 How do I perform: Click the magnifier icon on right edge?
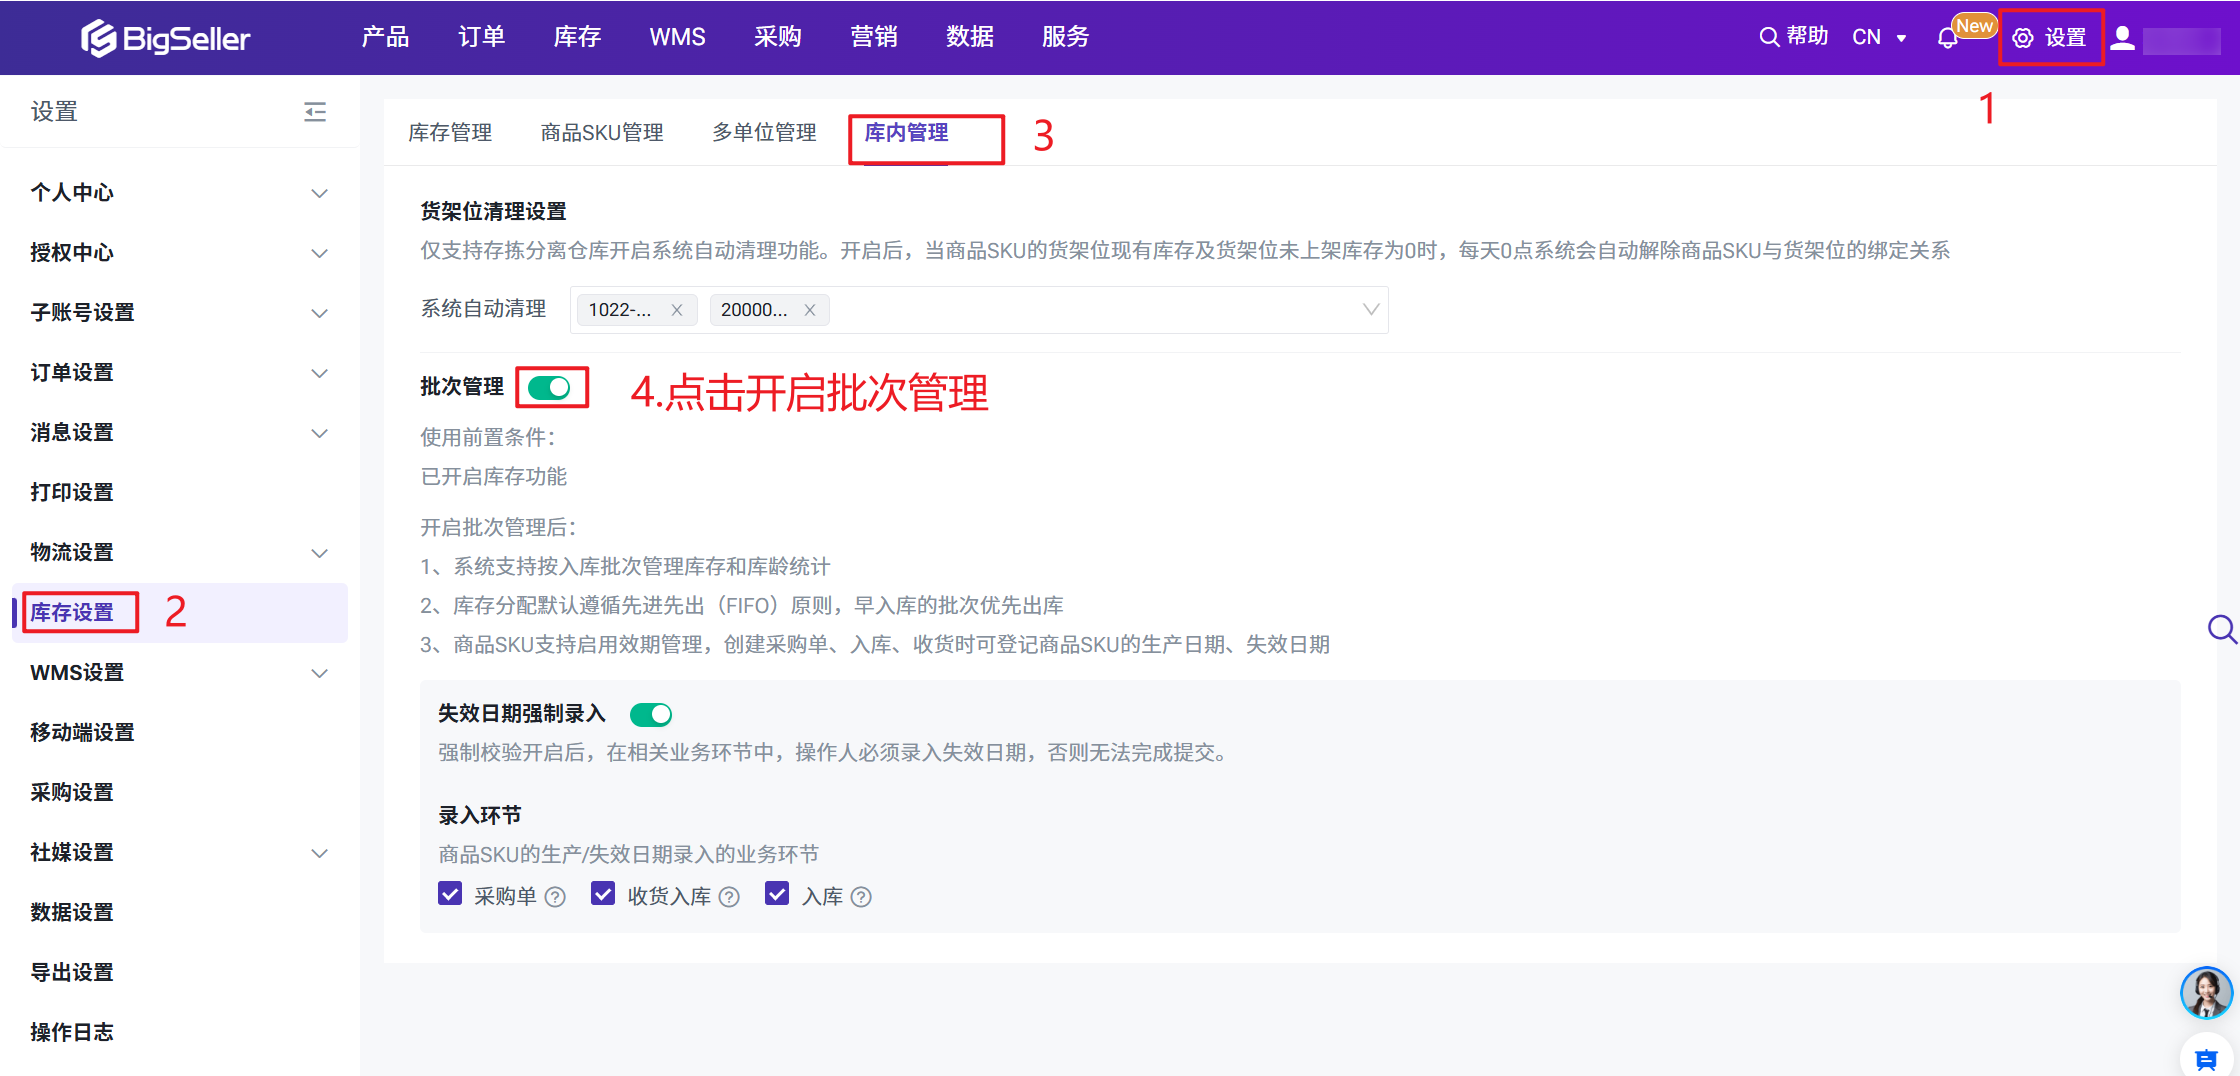point(2221,629)
